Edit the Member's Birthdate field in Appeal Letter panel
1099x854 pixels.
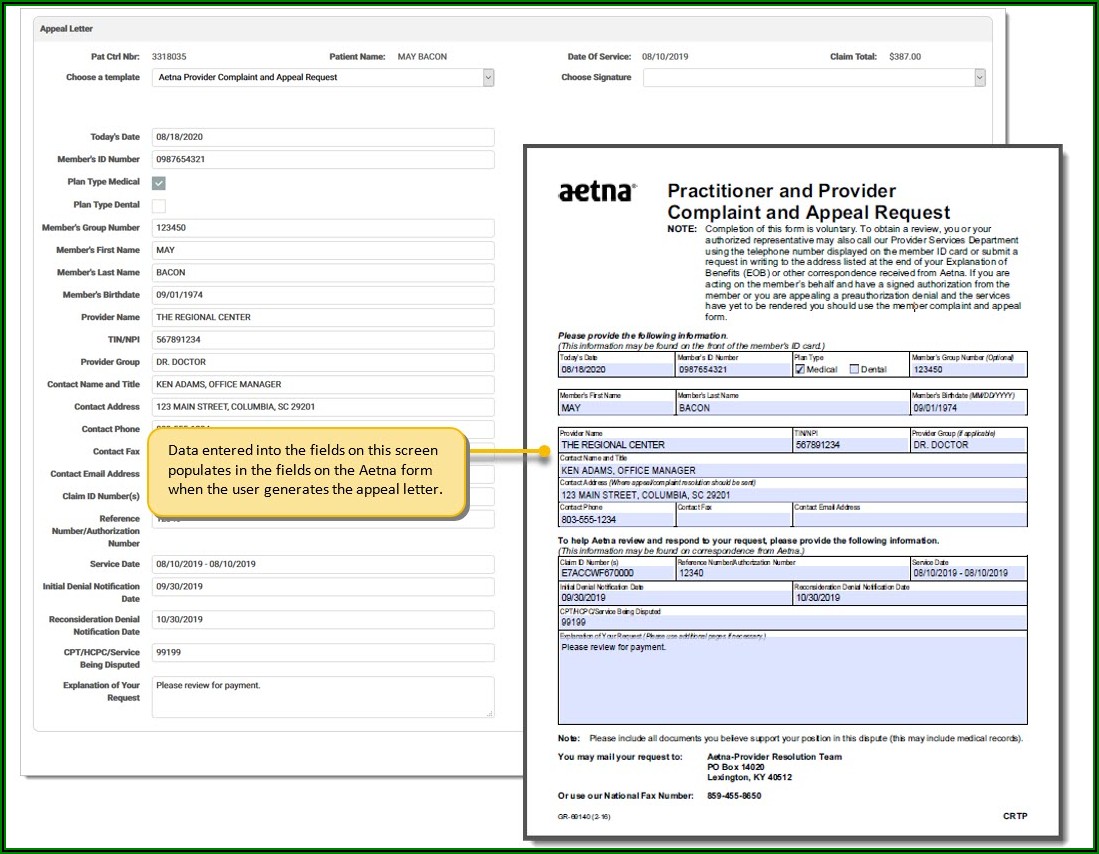click(323, 295)
